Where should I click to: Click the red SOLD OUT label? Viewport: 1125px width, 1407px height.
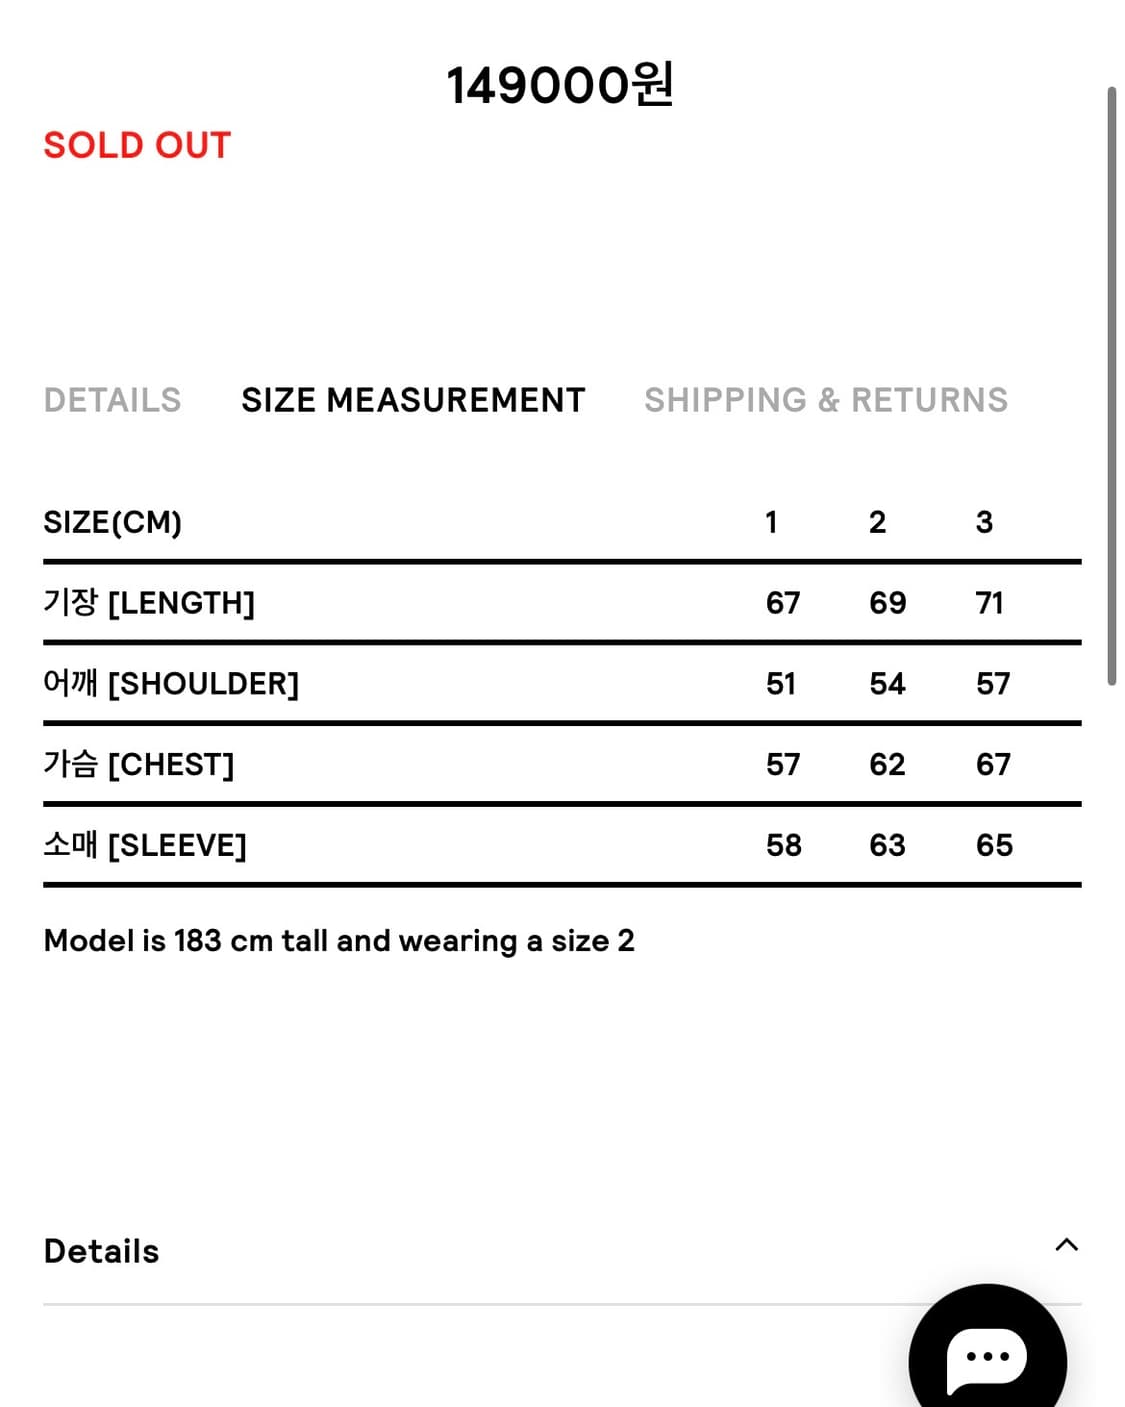(x=137, y=145)
